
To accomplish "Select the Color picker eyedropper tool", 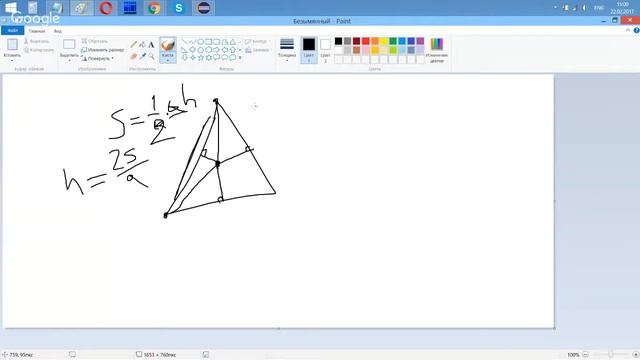I will [142, 56].
